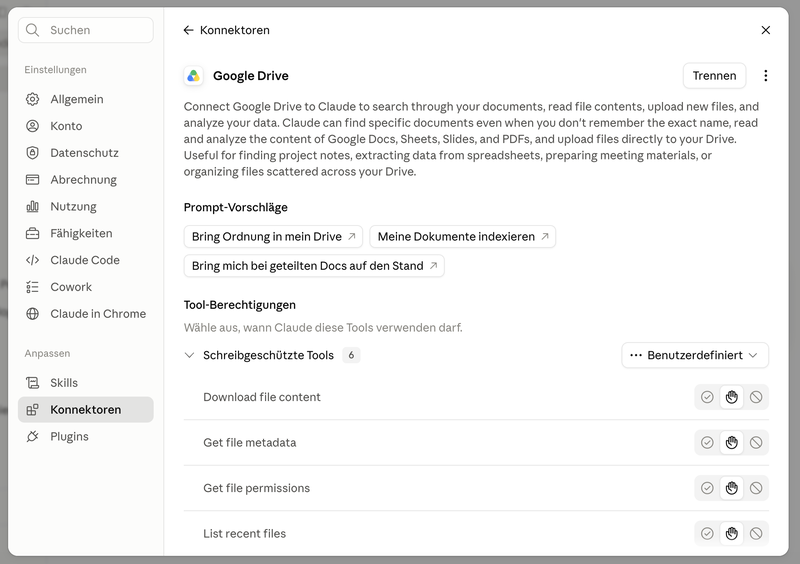Block Download file content tool
This screenshot has height=564, width=800.
point(756,397)
